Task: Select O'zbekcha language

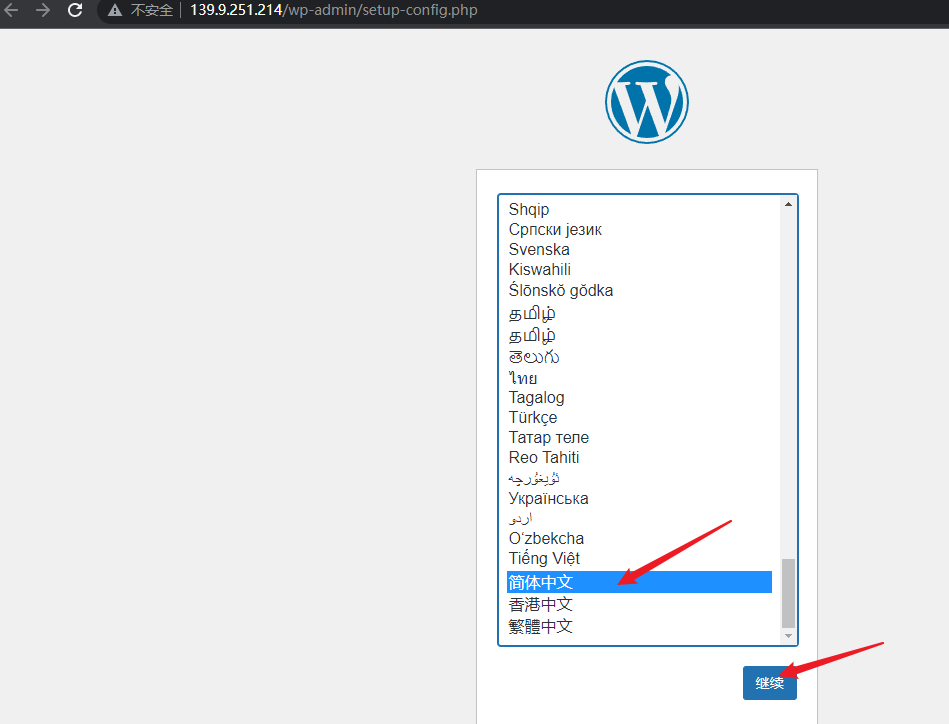Action: (x=639, y=539)
